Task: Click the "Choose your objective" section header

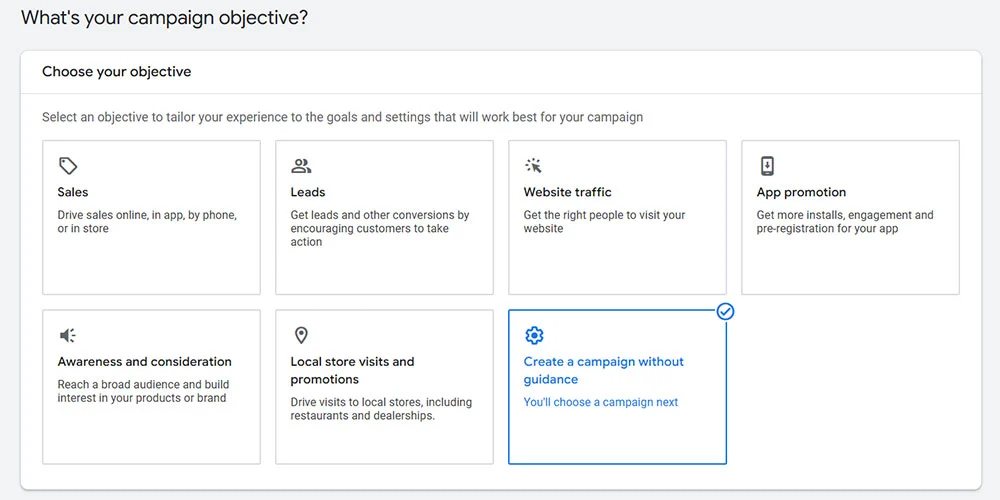Action: [x=116, y=72]
